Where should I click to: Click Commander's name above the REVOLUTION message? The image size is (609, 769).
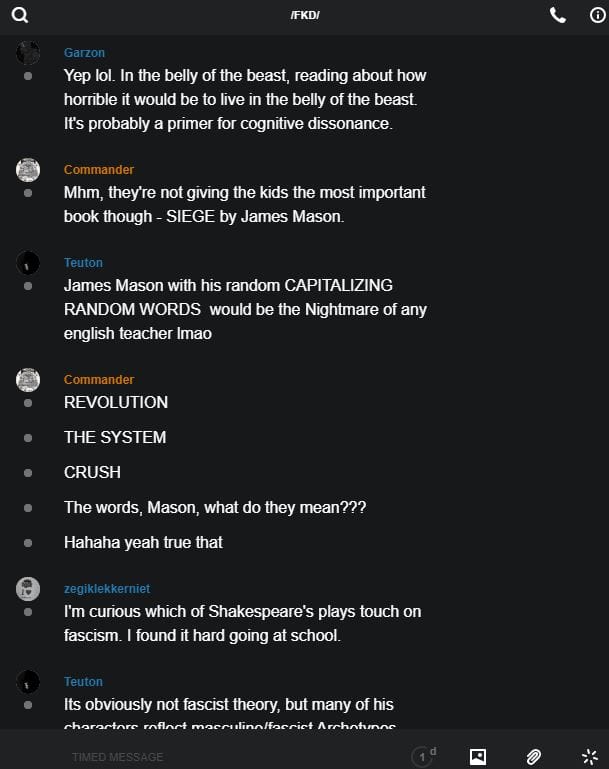[x=99, y=380]
